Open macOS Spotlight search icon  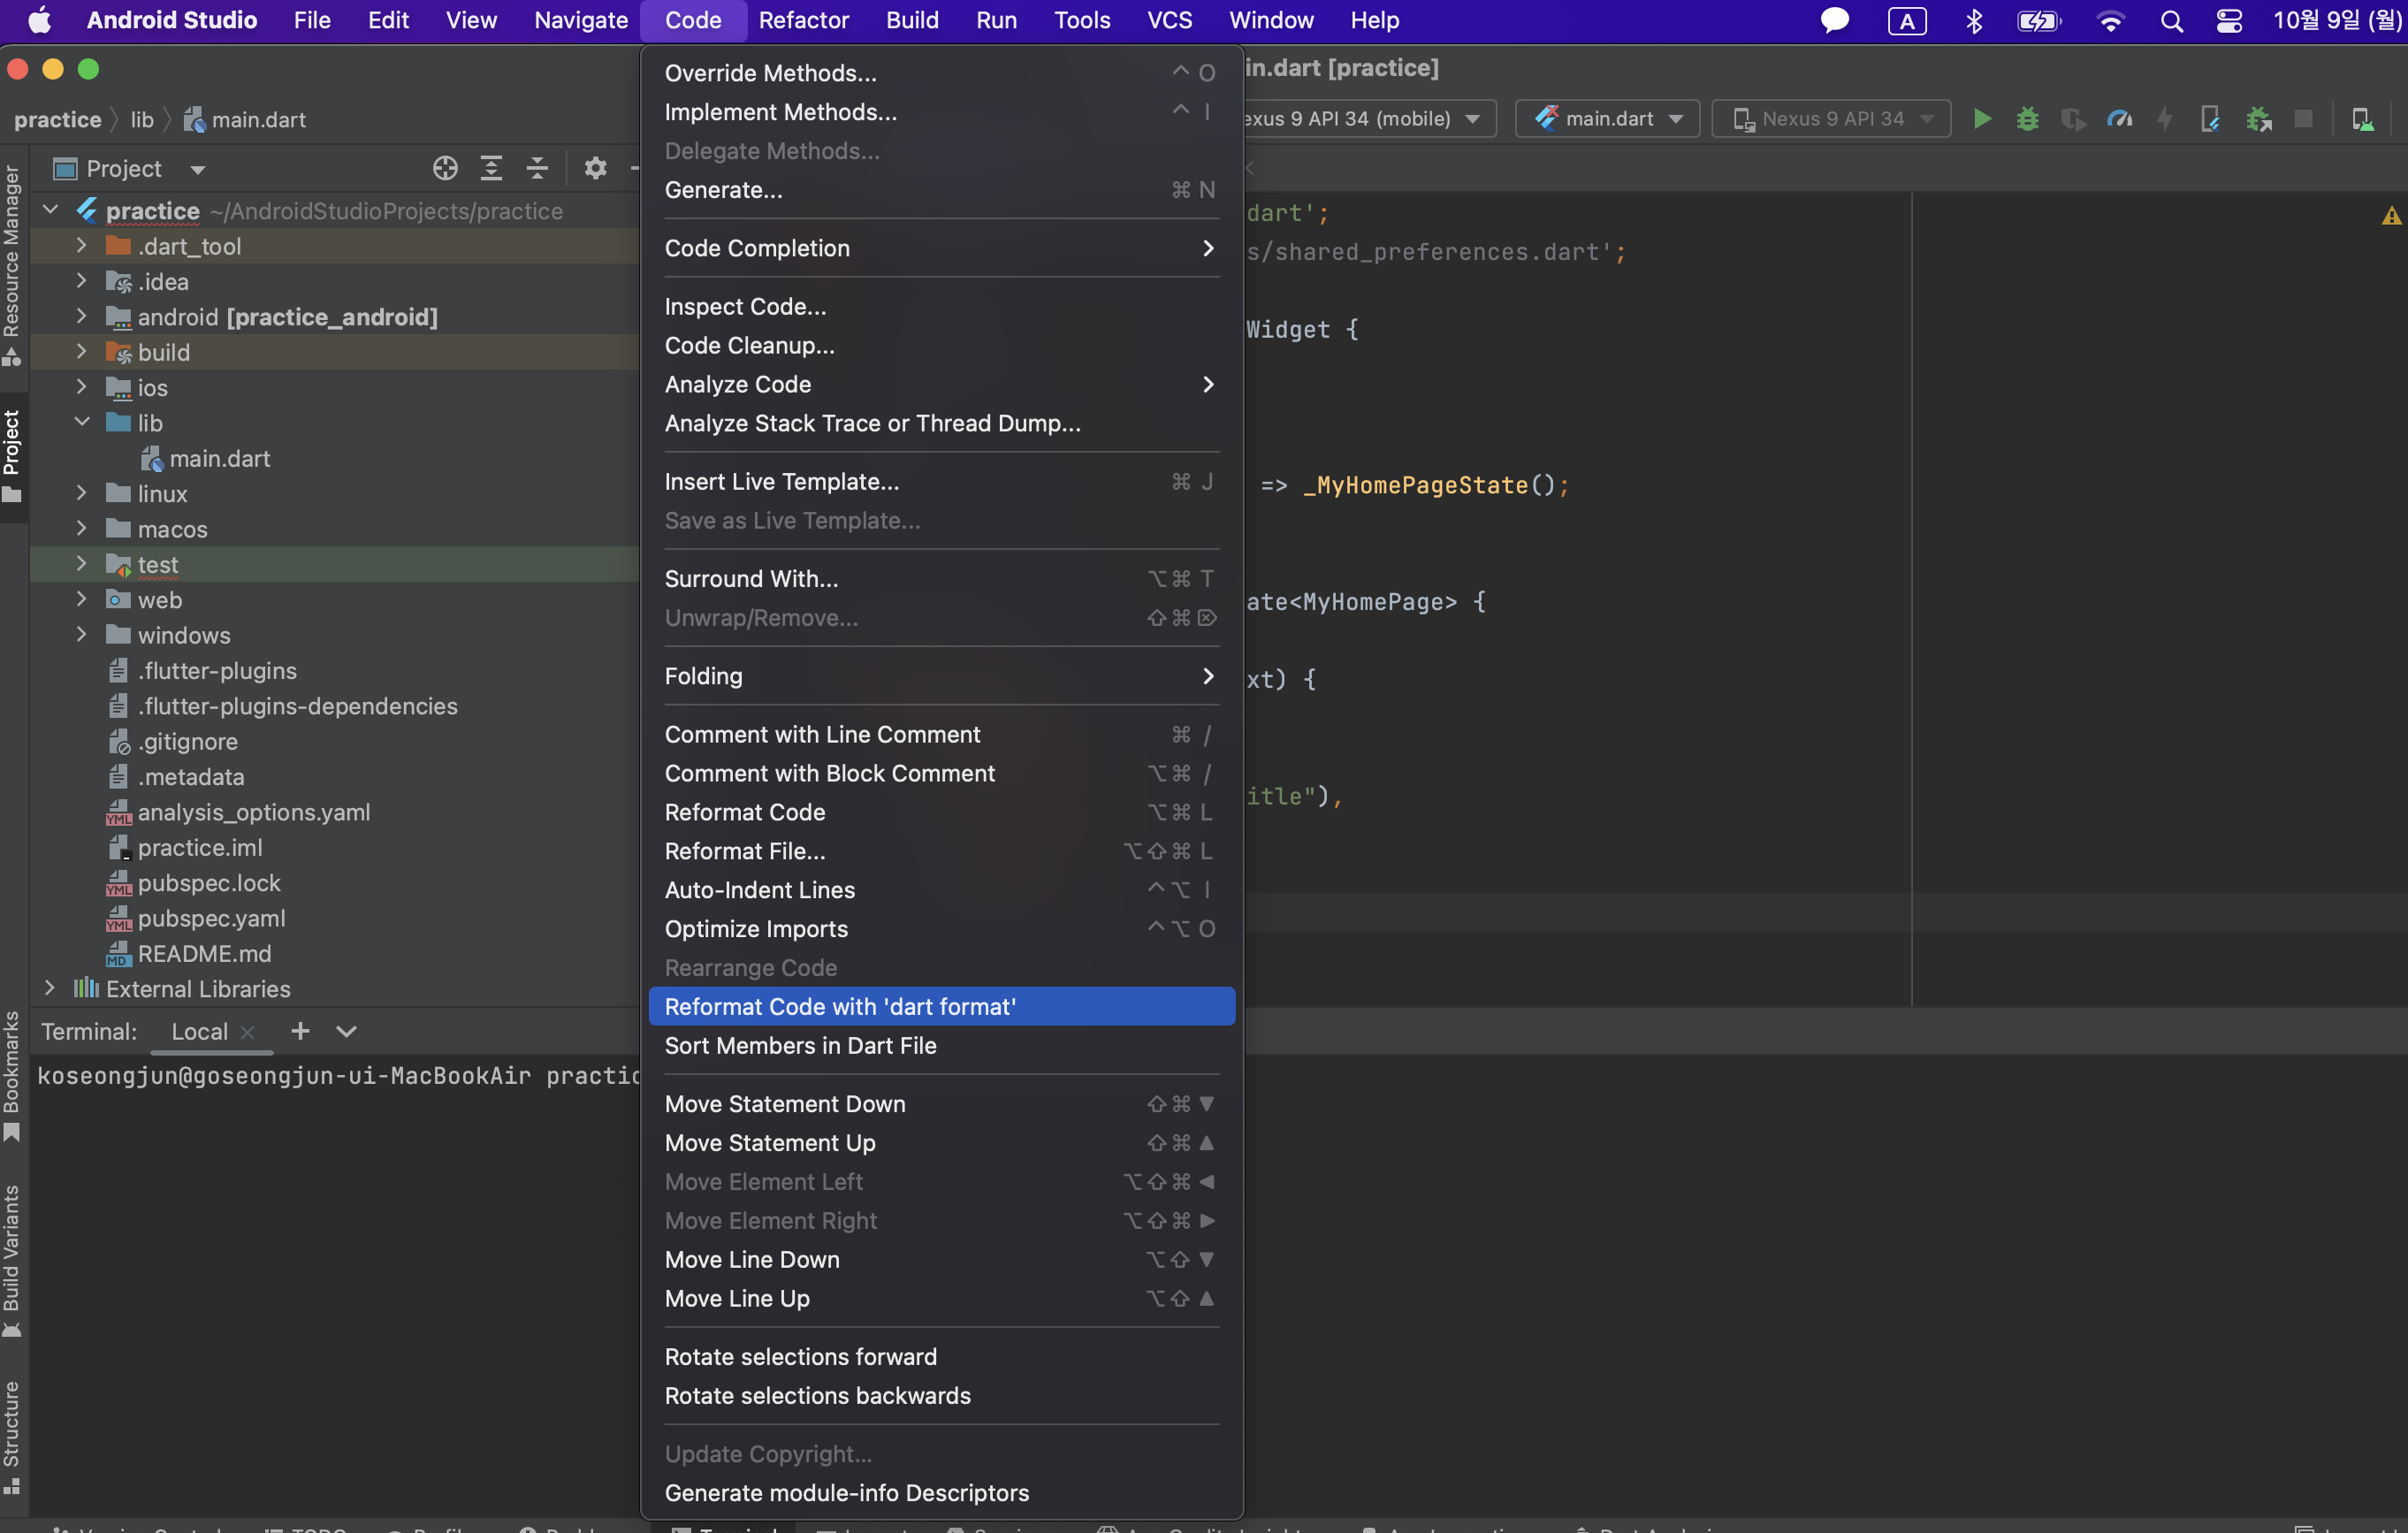point(2171,21)
